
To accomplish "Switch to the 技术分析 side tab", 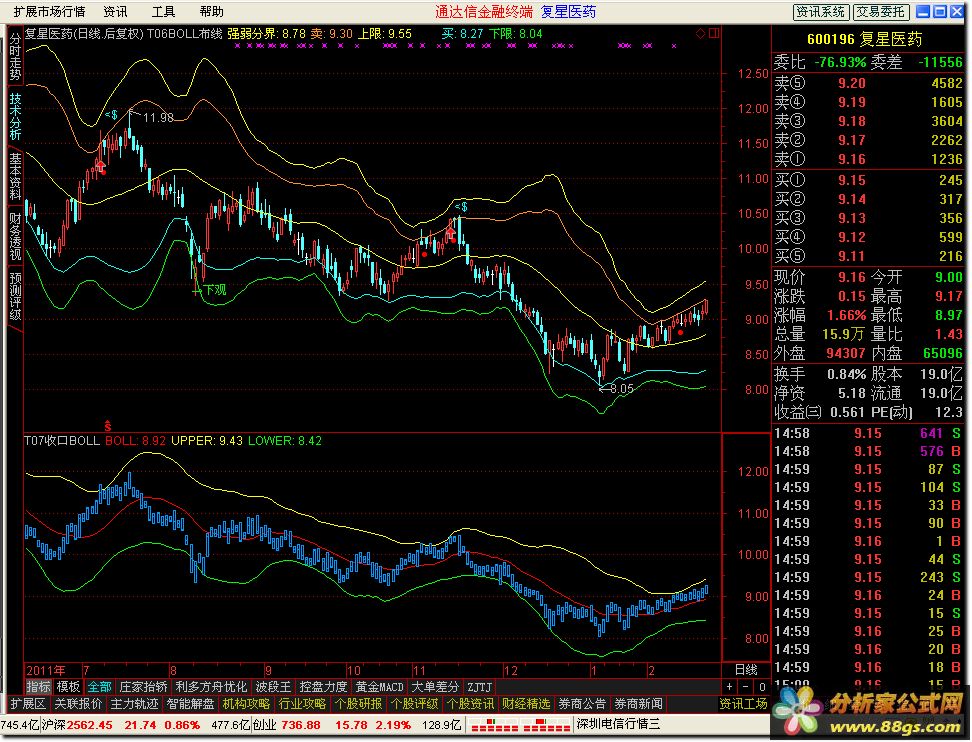I will (15, 116).
